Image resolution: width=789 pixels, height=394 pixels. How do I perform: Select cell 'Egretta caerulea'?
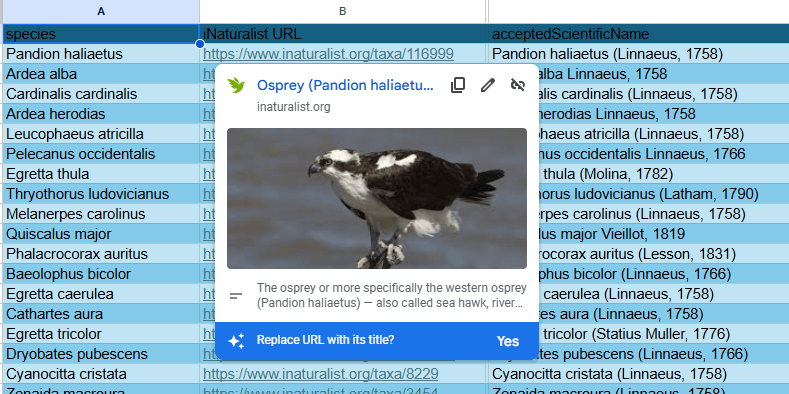click(101, 294)
